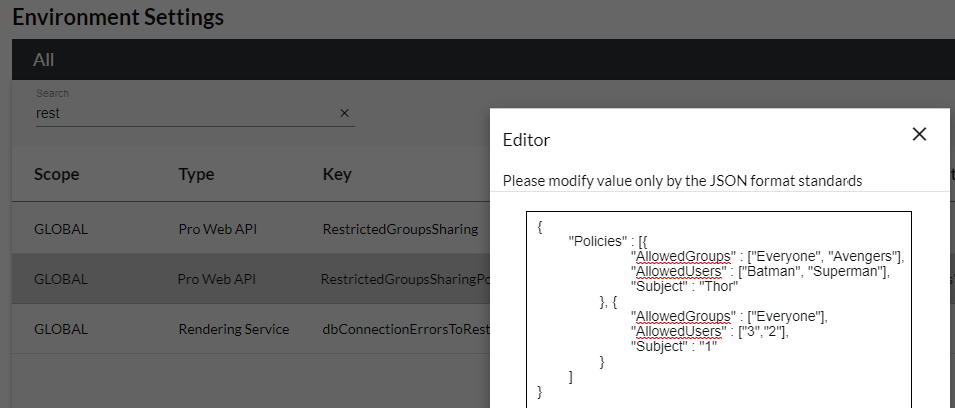The image size is (955, 411).
Task: Click the AllowedGroups Everyone, Avengers line
Action: (x=767, y=256)
